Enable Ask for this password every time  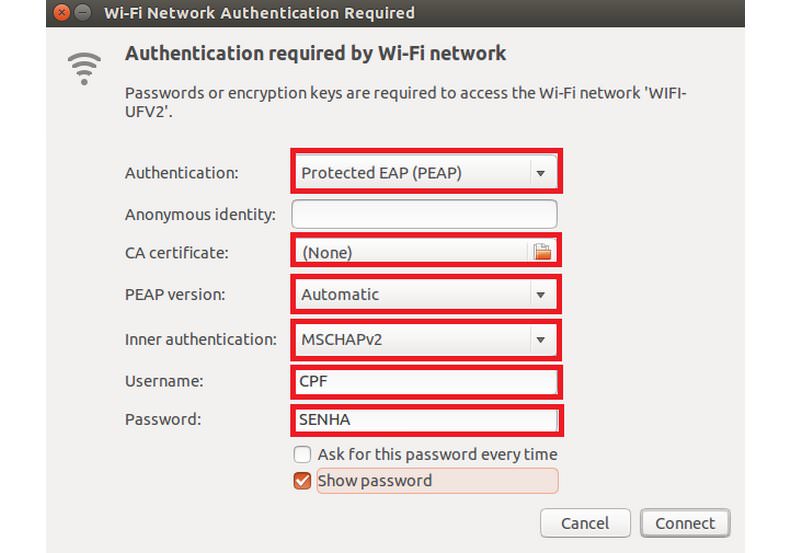(302, 454)
